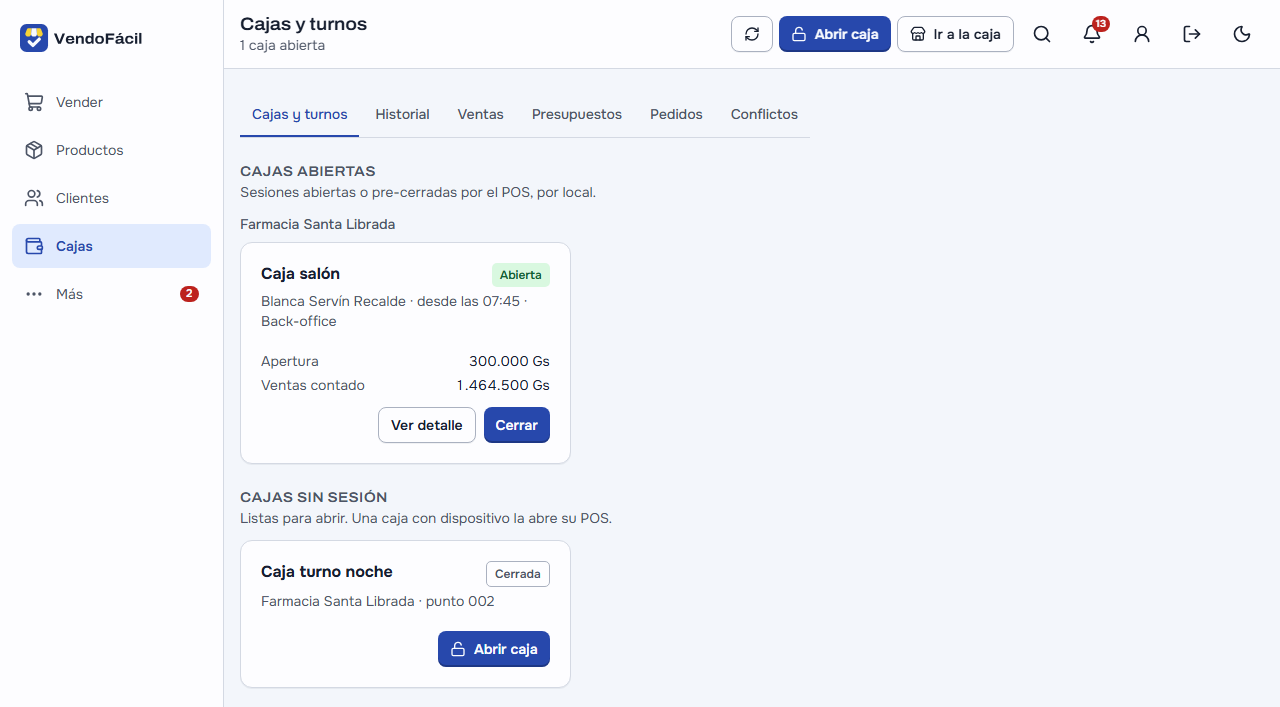Go to Clientes section
1280x707 pixels.
111,198
